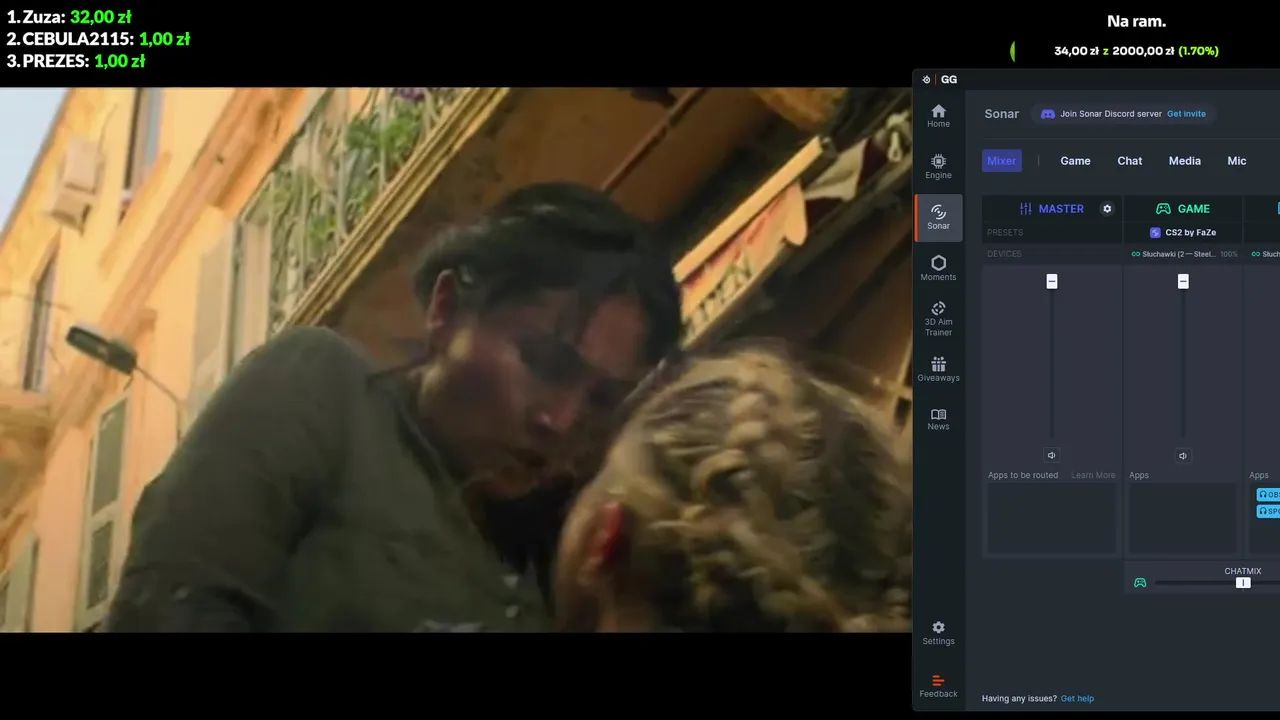Mute the Game channel speaker button
Screen dimensions: 1280x720
pyautogui.click(x=1183, y=455)
